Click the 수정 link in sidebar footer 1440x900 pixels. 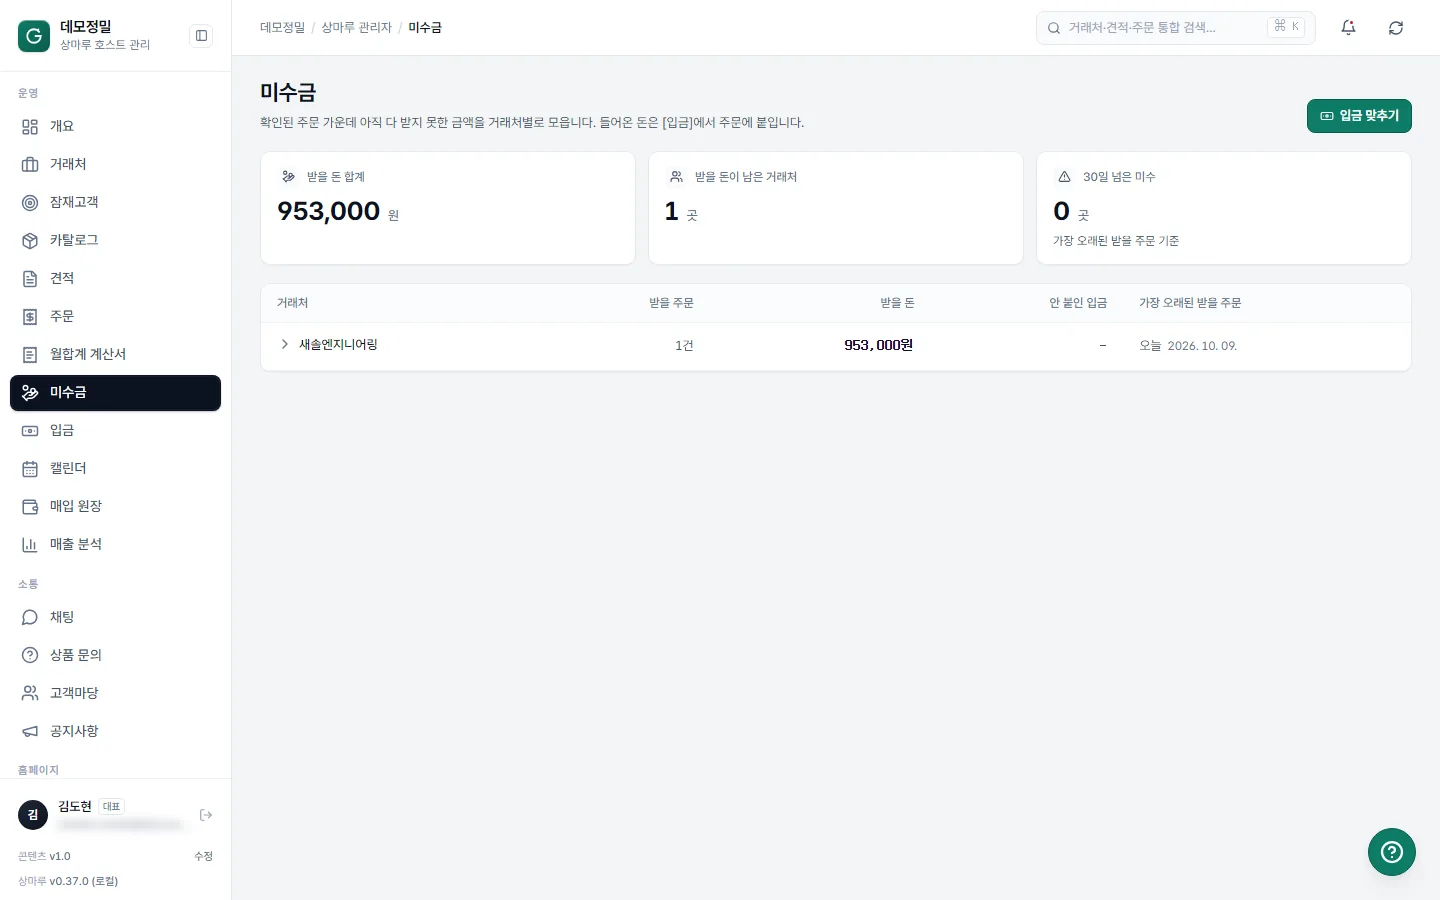203,856
